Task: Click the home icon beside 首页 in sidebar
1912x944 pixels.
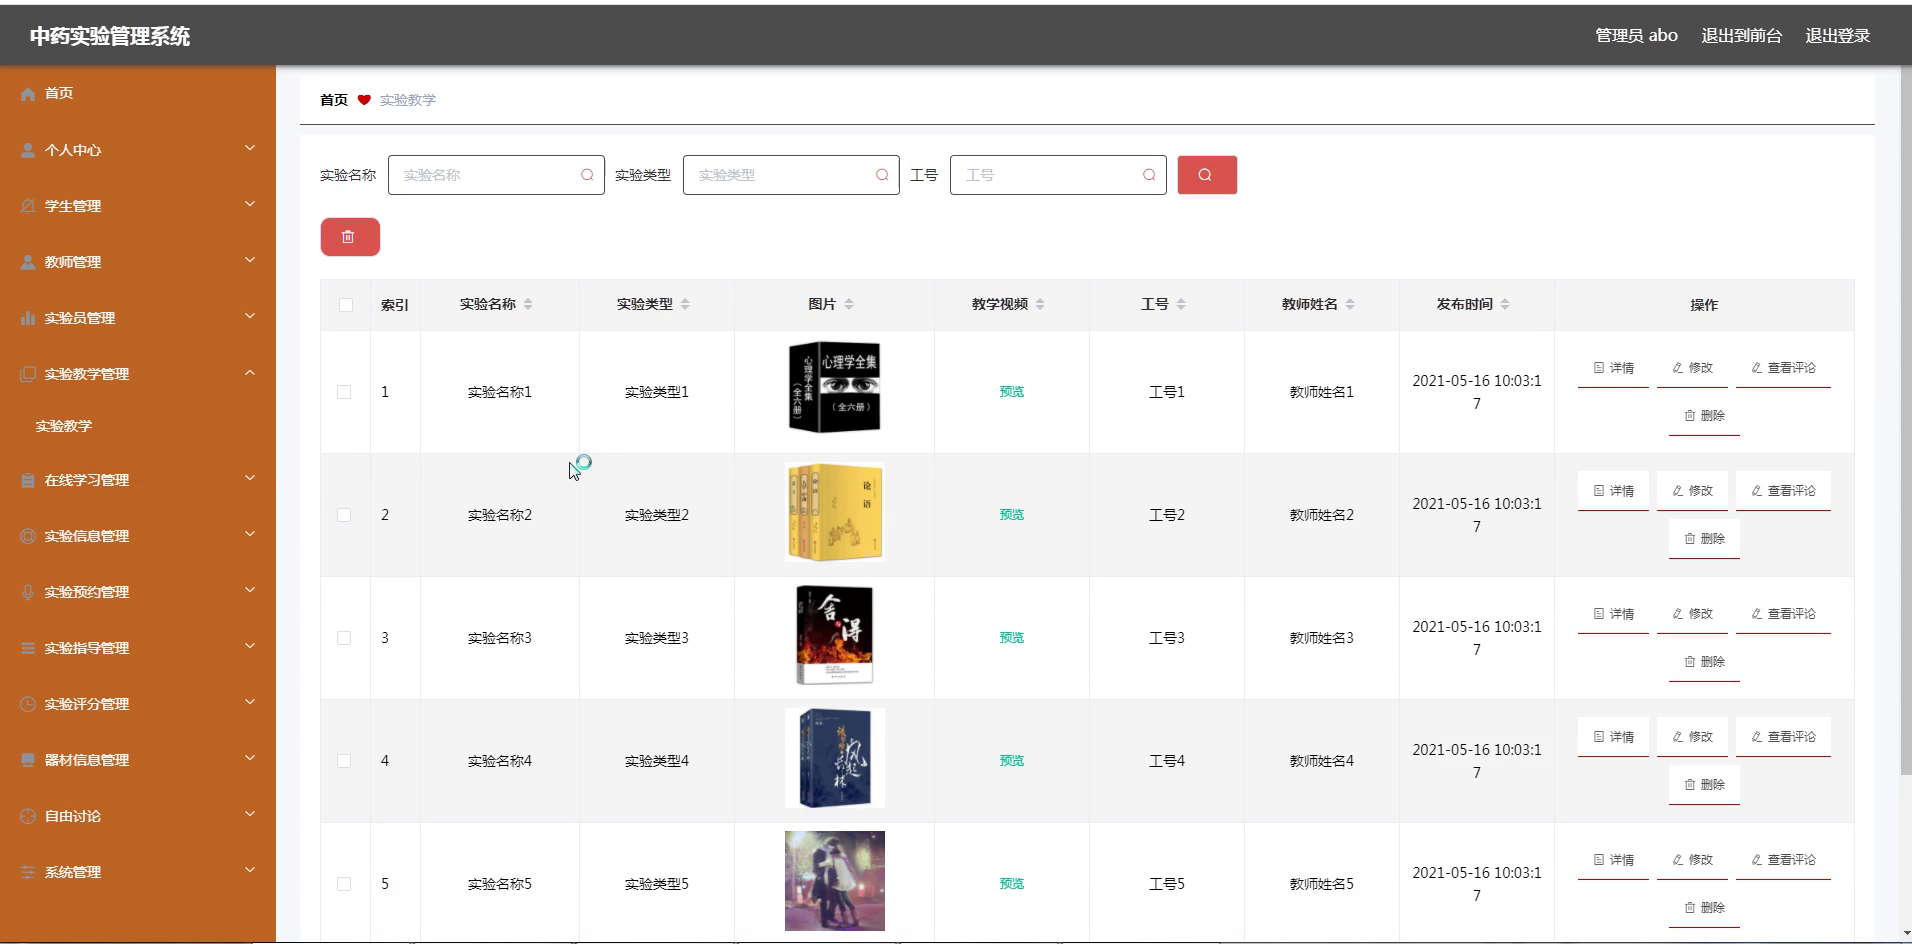Action: tap(28, 94)
